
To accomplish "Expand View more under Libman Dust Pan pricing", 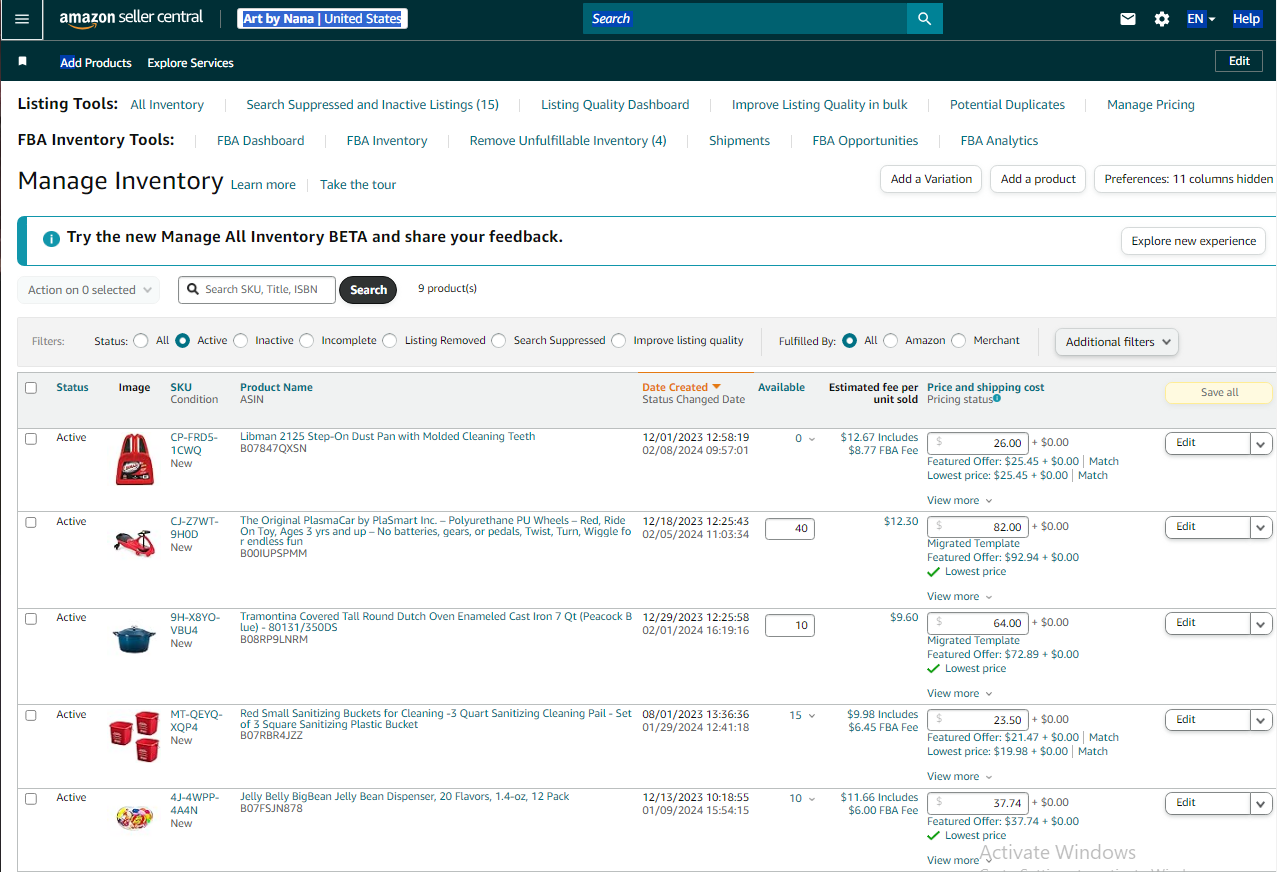I will [x=960, y=500].
